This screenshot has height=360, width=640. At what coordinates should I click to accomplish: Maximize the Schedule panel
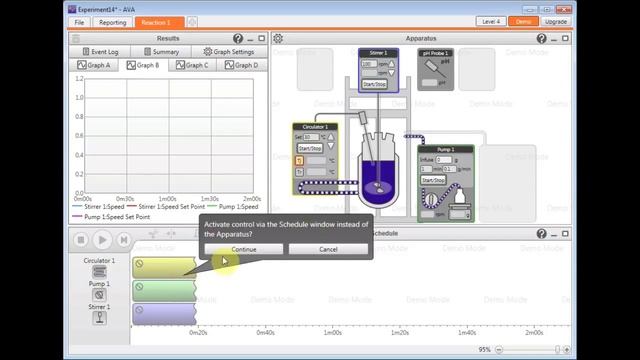tap(565, 233)
